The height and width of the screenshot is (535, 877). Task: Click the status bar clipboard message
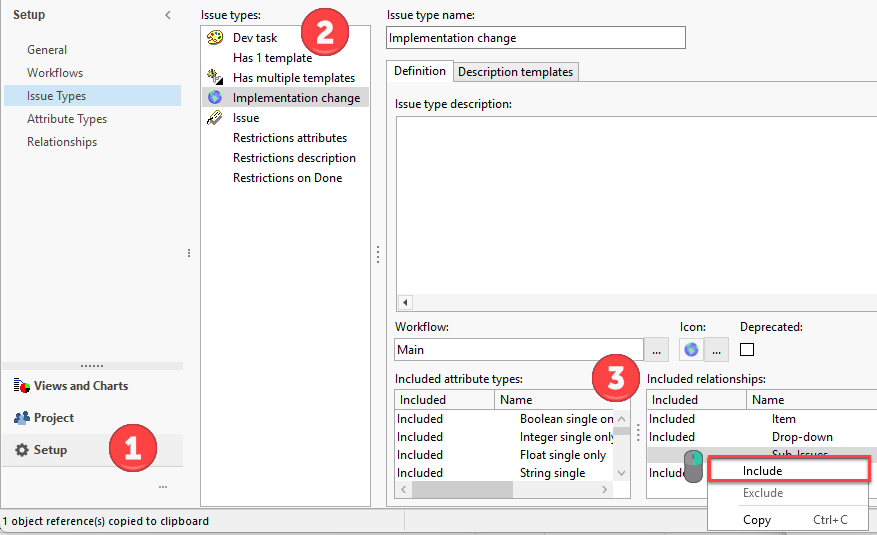coord(106,521)
